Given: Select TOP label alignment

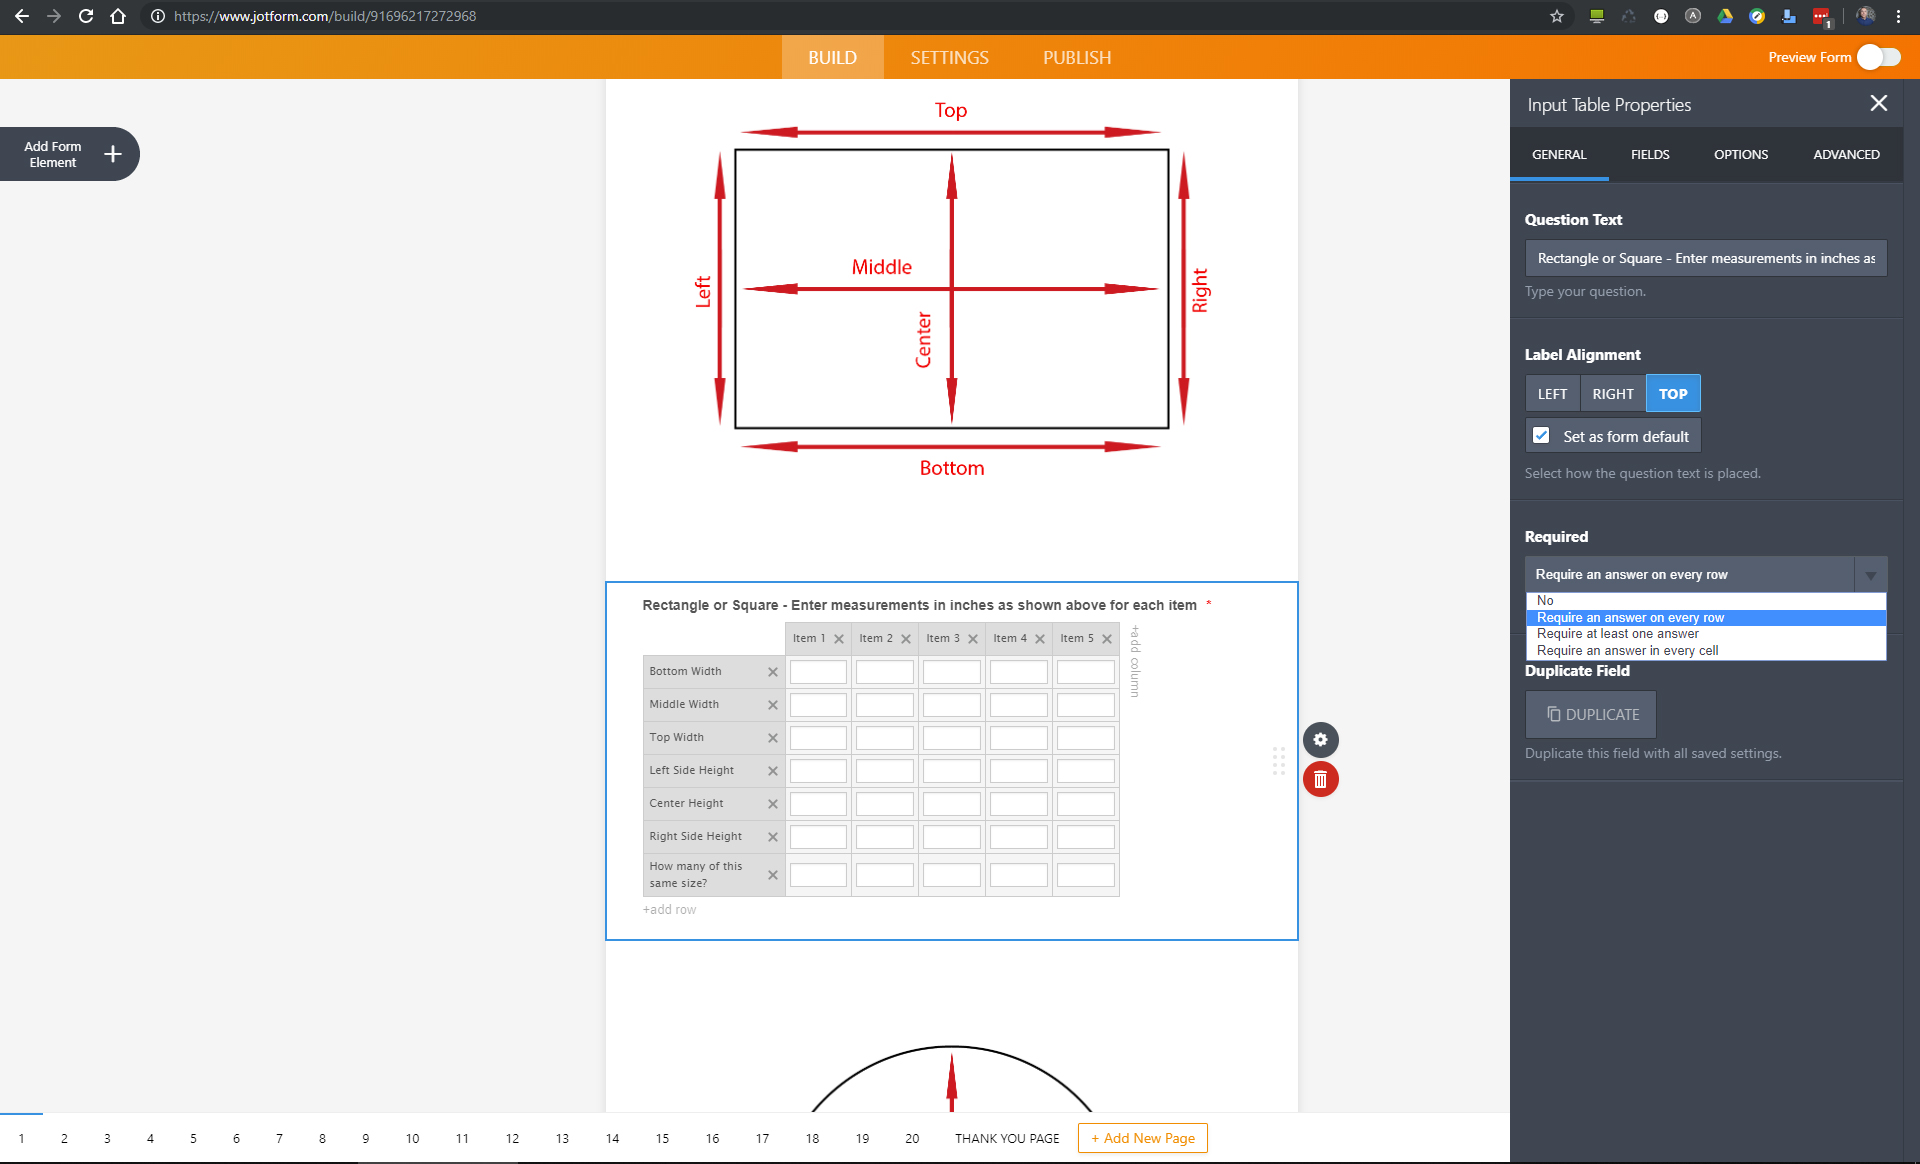Looking at the screenshot, I should click(x=1672, y=394).
